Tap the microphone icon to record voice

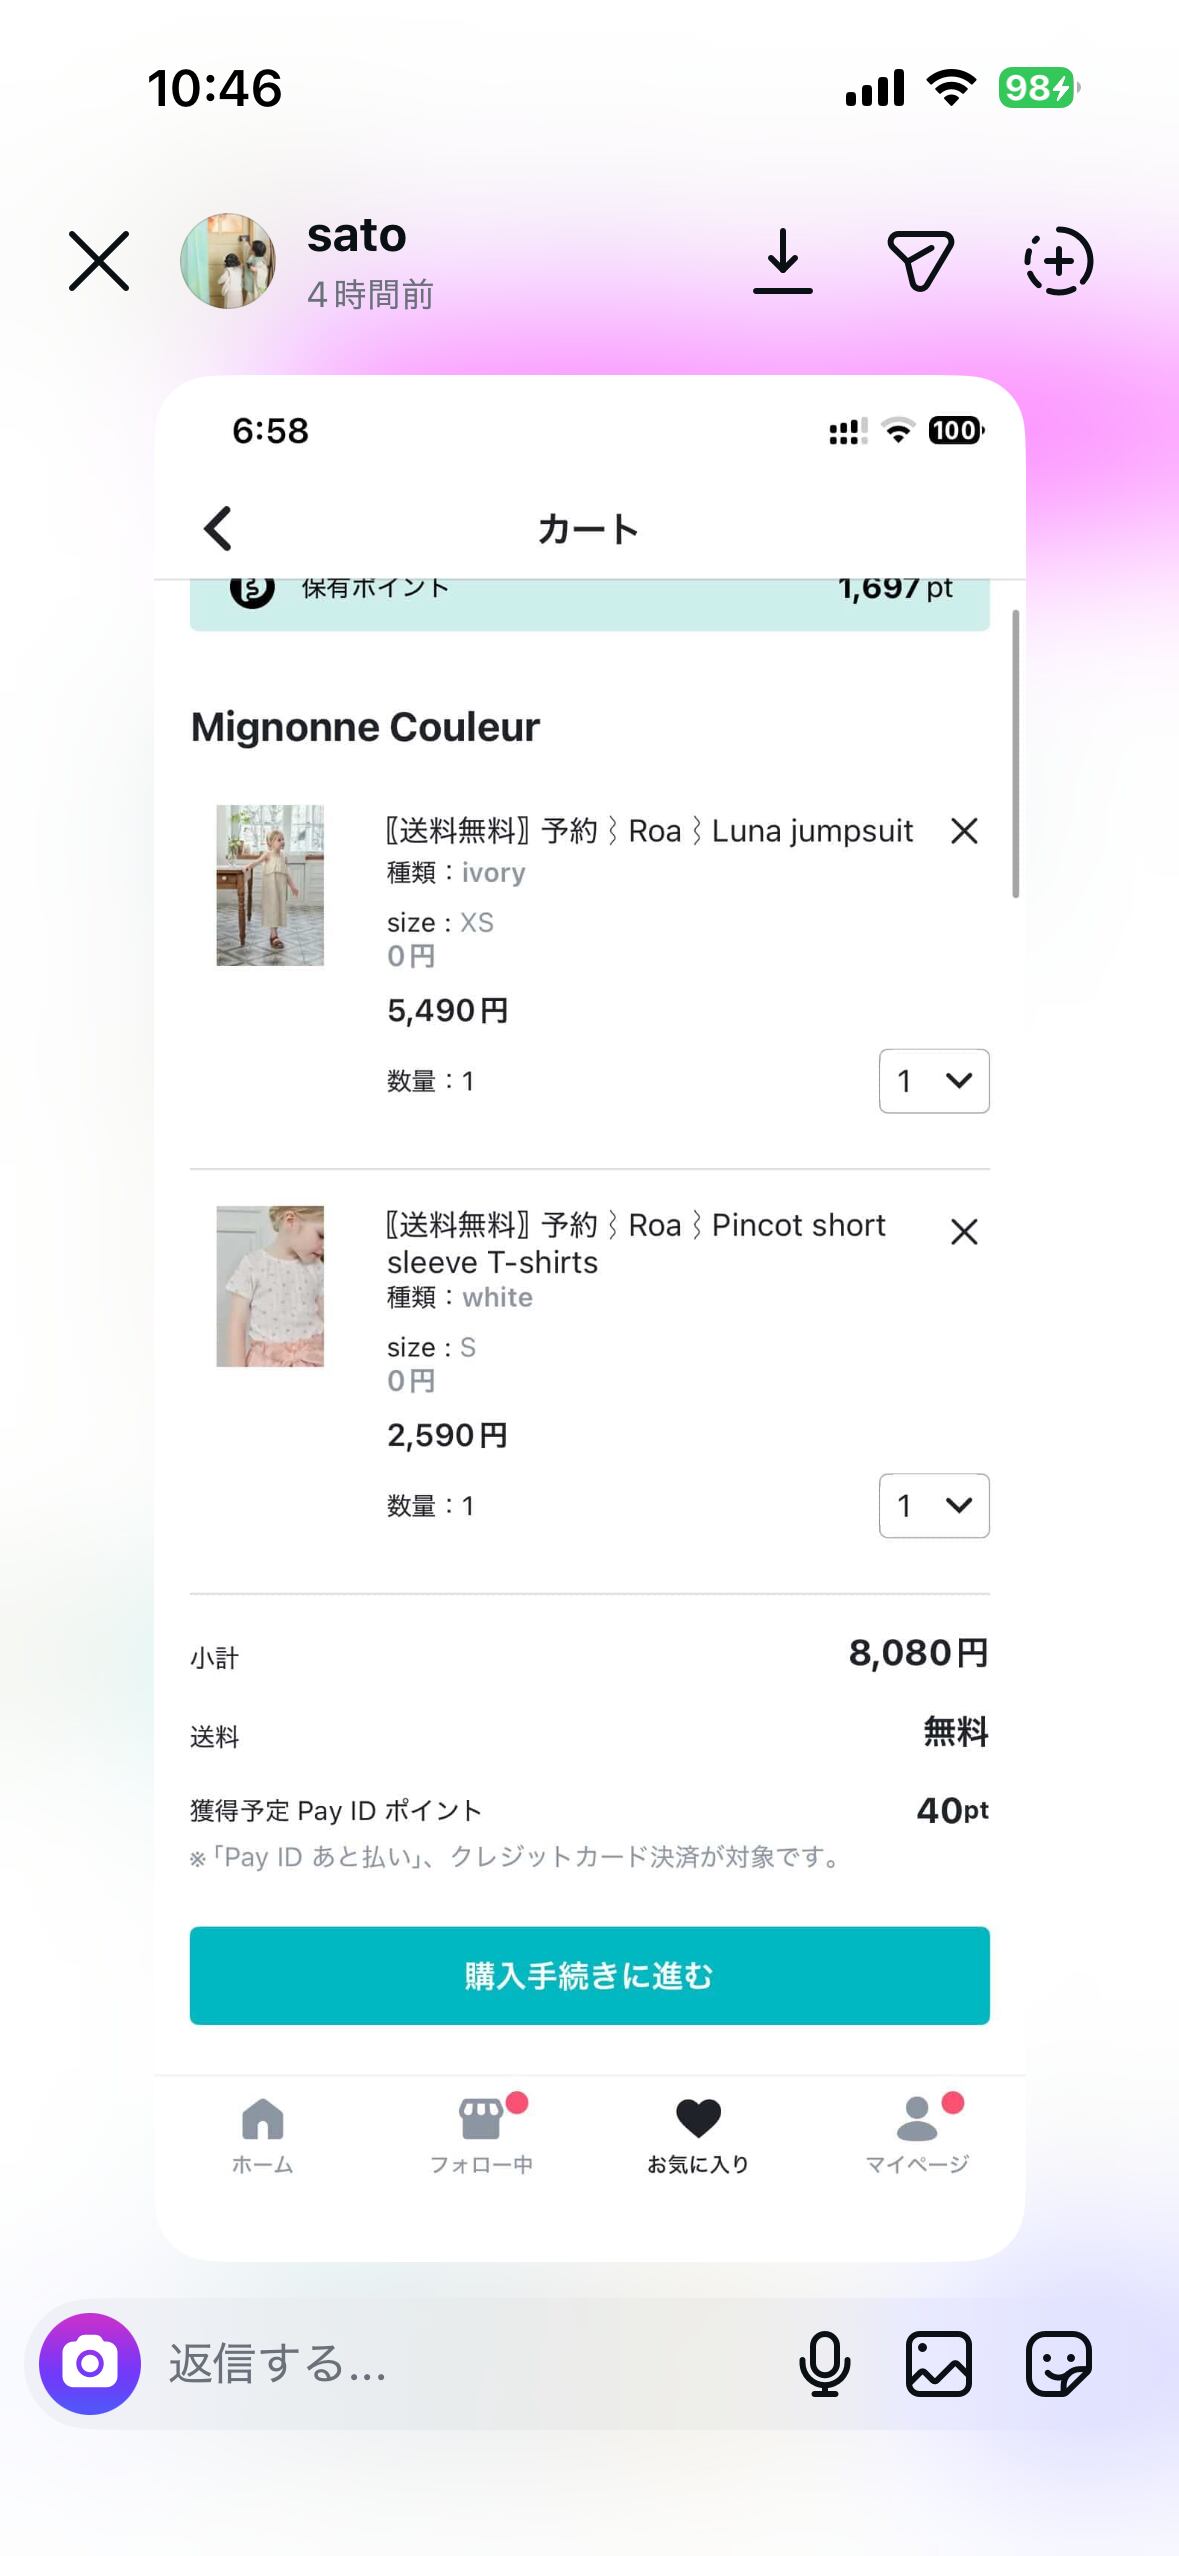tap(824, 2363)
